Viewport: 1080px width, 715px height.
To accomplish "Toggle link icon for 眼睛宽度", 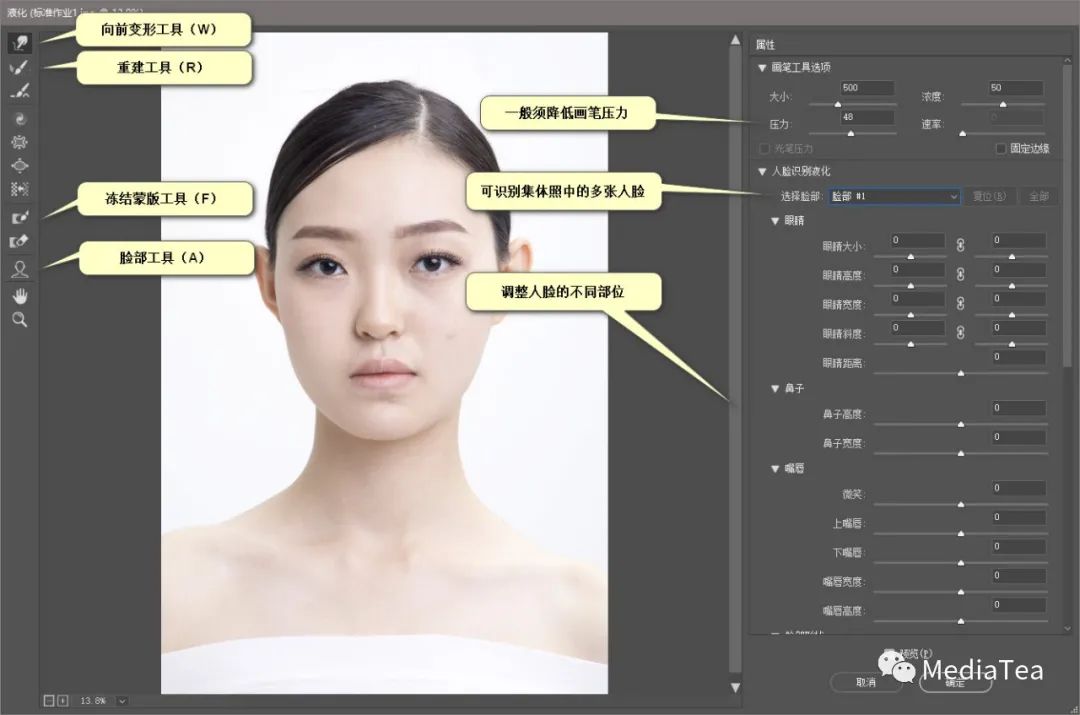I will tap(960, 303).
